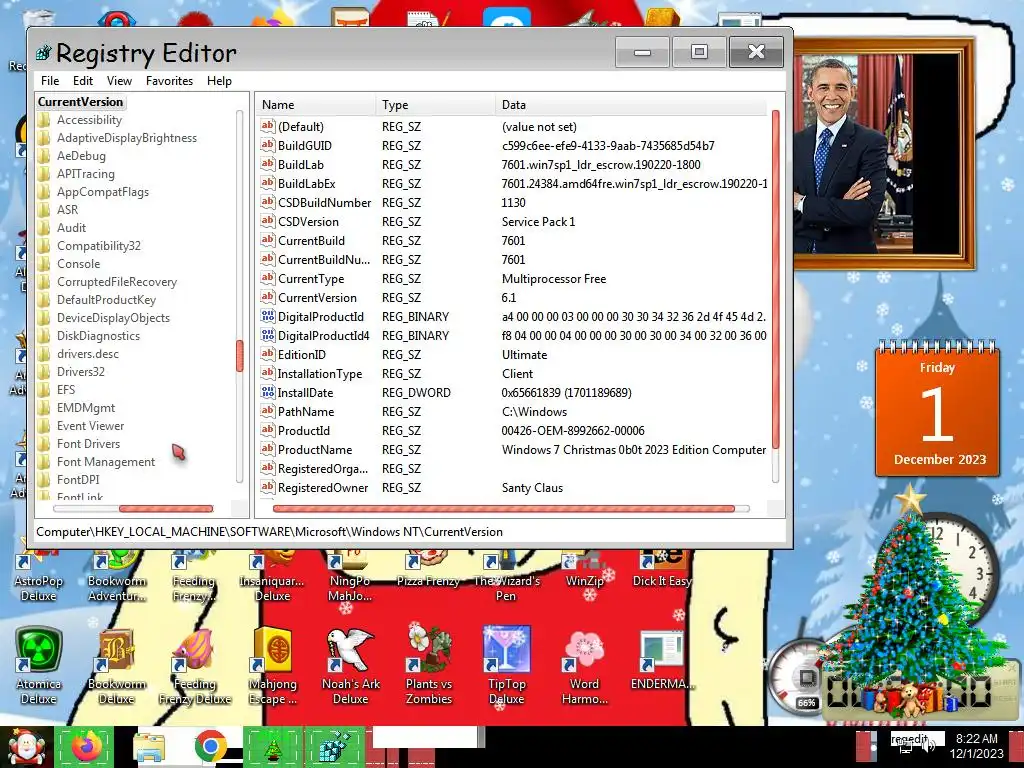Click the Mahjong Escape desktop shortcut
1024x768 pixels.
pyautogui.click(x=272, y=666)
